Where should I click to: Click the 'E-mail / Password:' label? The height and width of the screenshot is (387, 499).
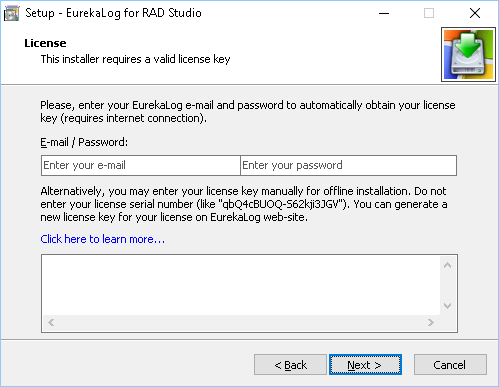pyautogui.click(x=84, y=142)
